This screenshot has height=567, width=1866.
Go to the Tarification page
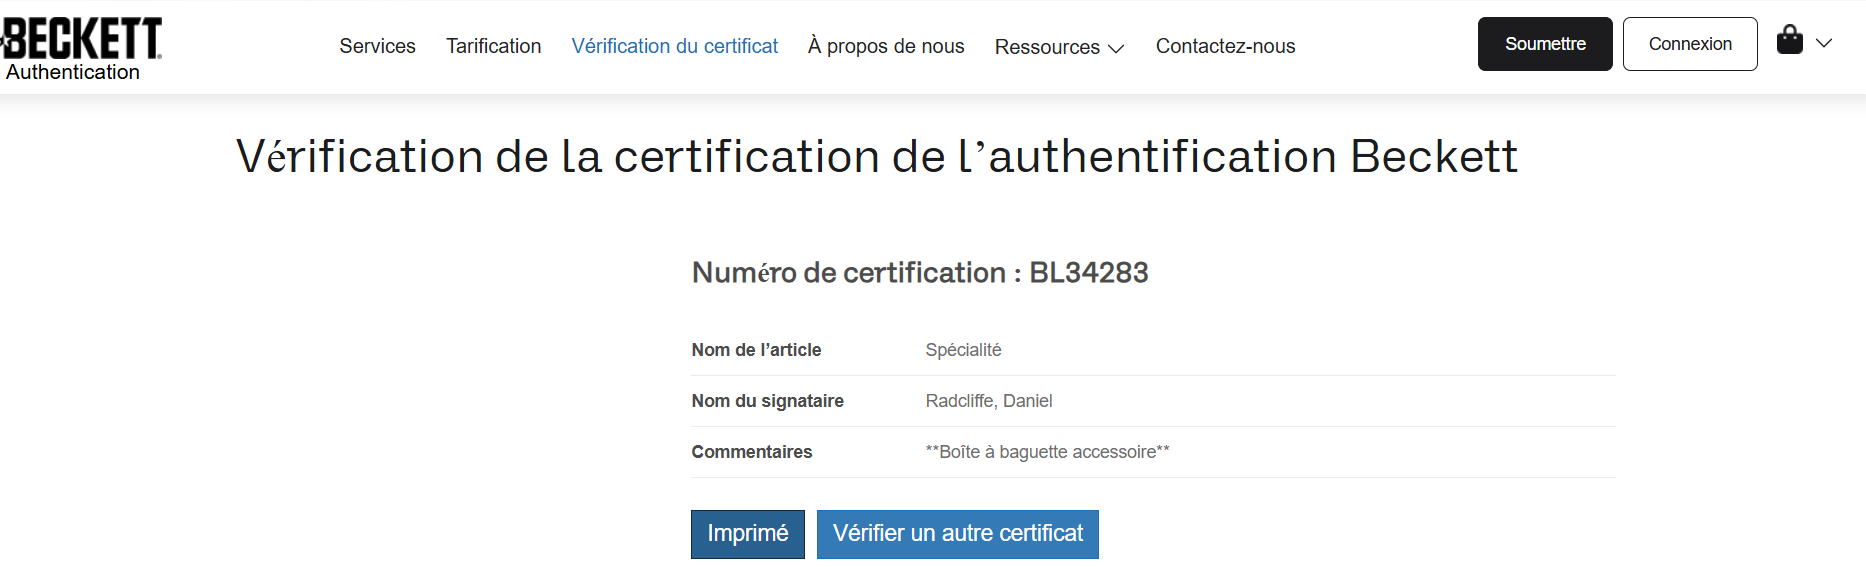(x=493, y=46)
